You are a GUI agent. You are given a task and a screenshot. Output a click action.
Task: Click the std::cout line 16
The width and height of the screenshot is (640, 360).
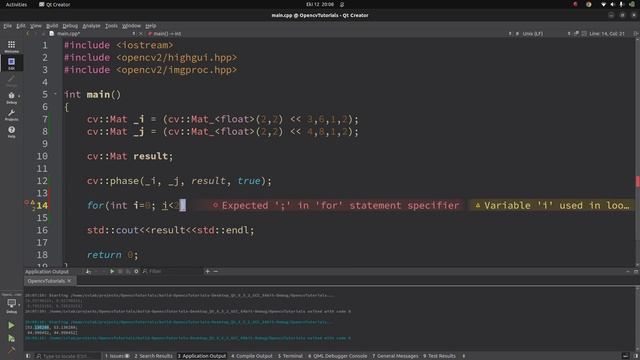[170, 230]
